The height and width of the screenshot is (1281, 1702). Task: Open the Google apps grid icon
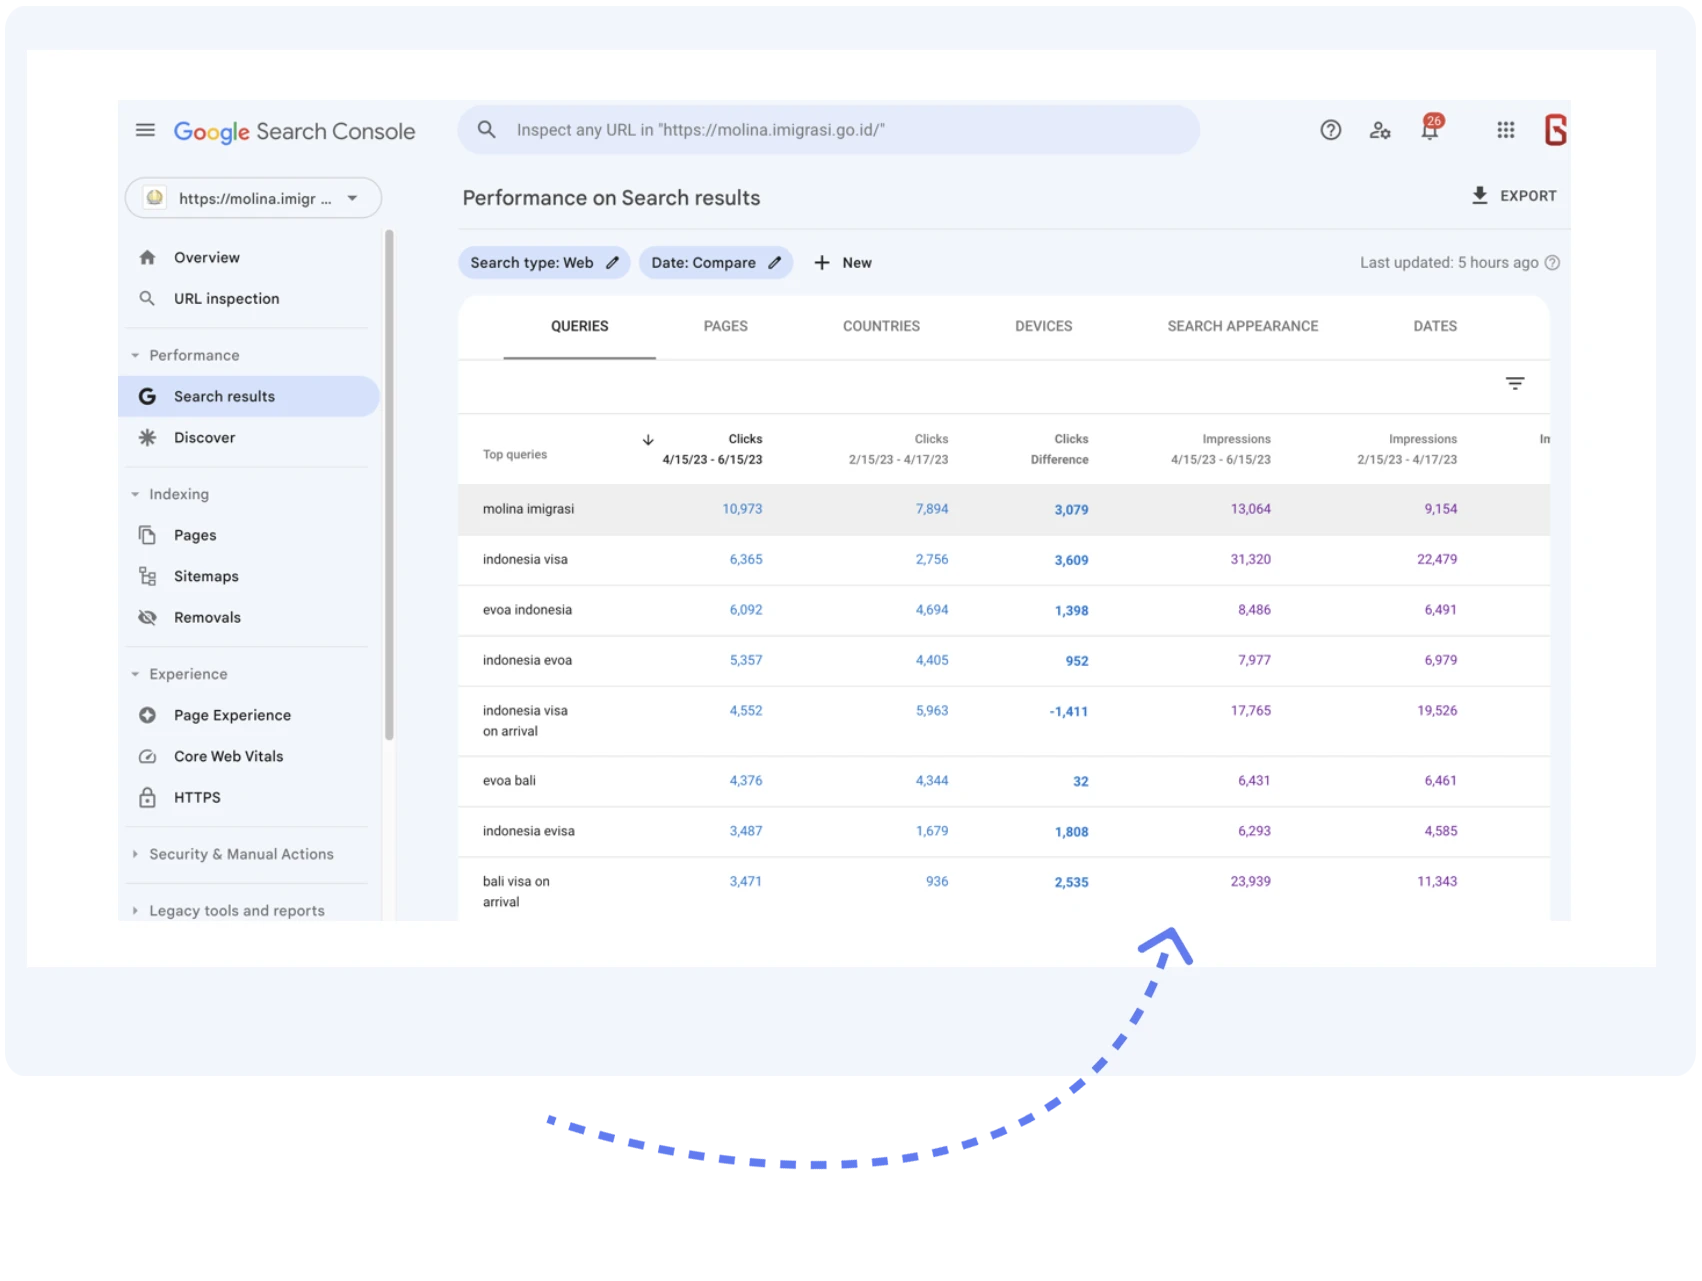click(1505, 130)
